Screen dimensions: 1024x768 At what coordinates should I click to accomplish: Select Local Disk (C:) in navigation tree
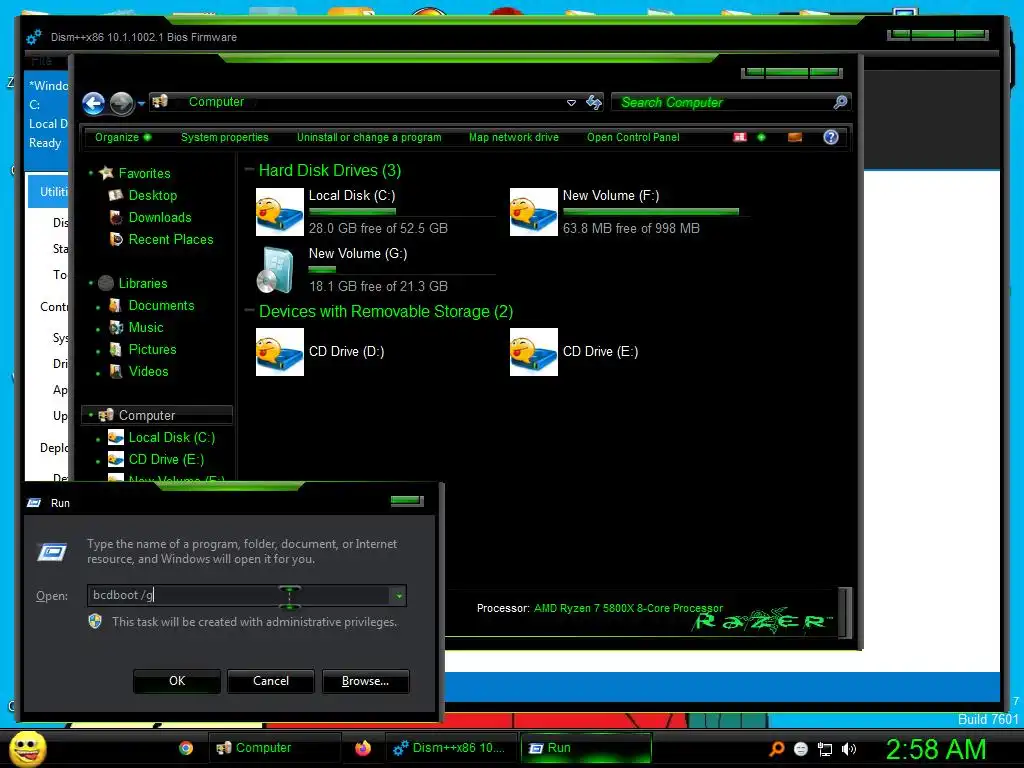pos(172,438)
